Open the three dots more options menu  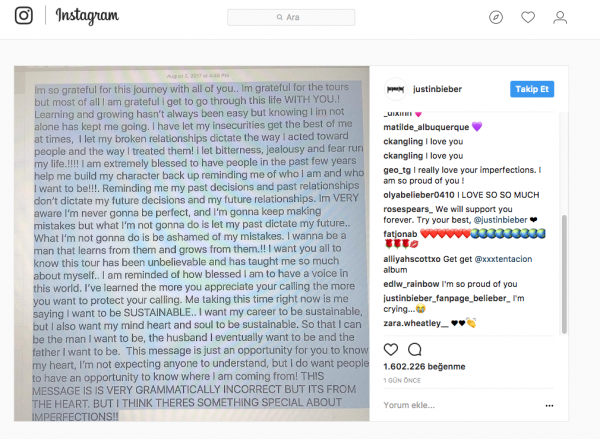(549, 405)
